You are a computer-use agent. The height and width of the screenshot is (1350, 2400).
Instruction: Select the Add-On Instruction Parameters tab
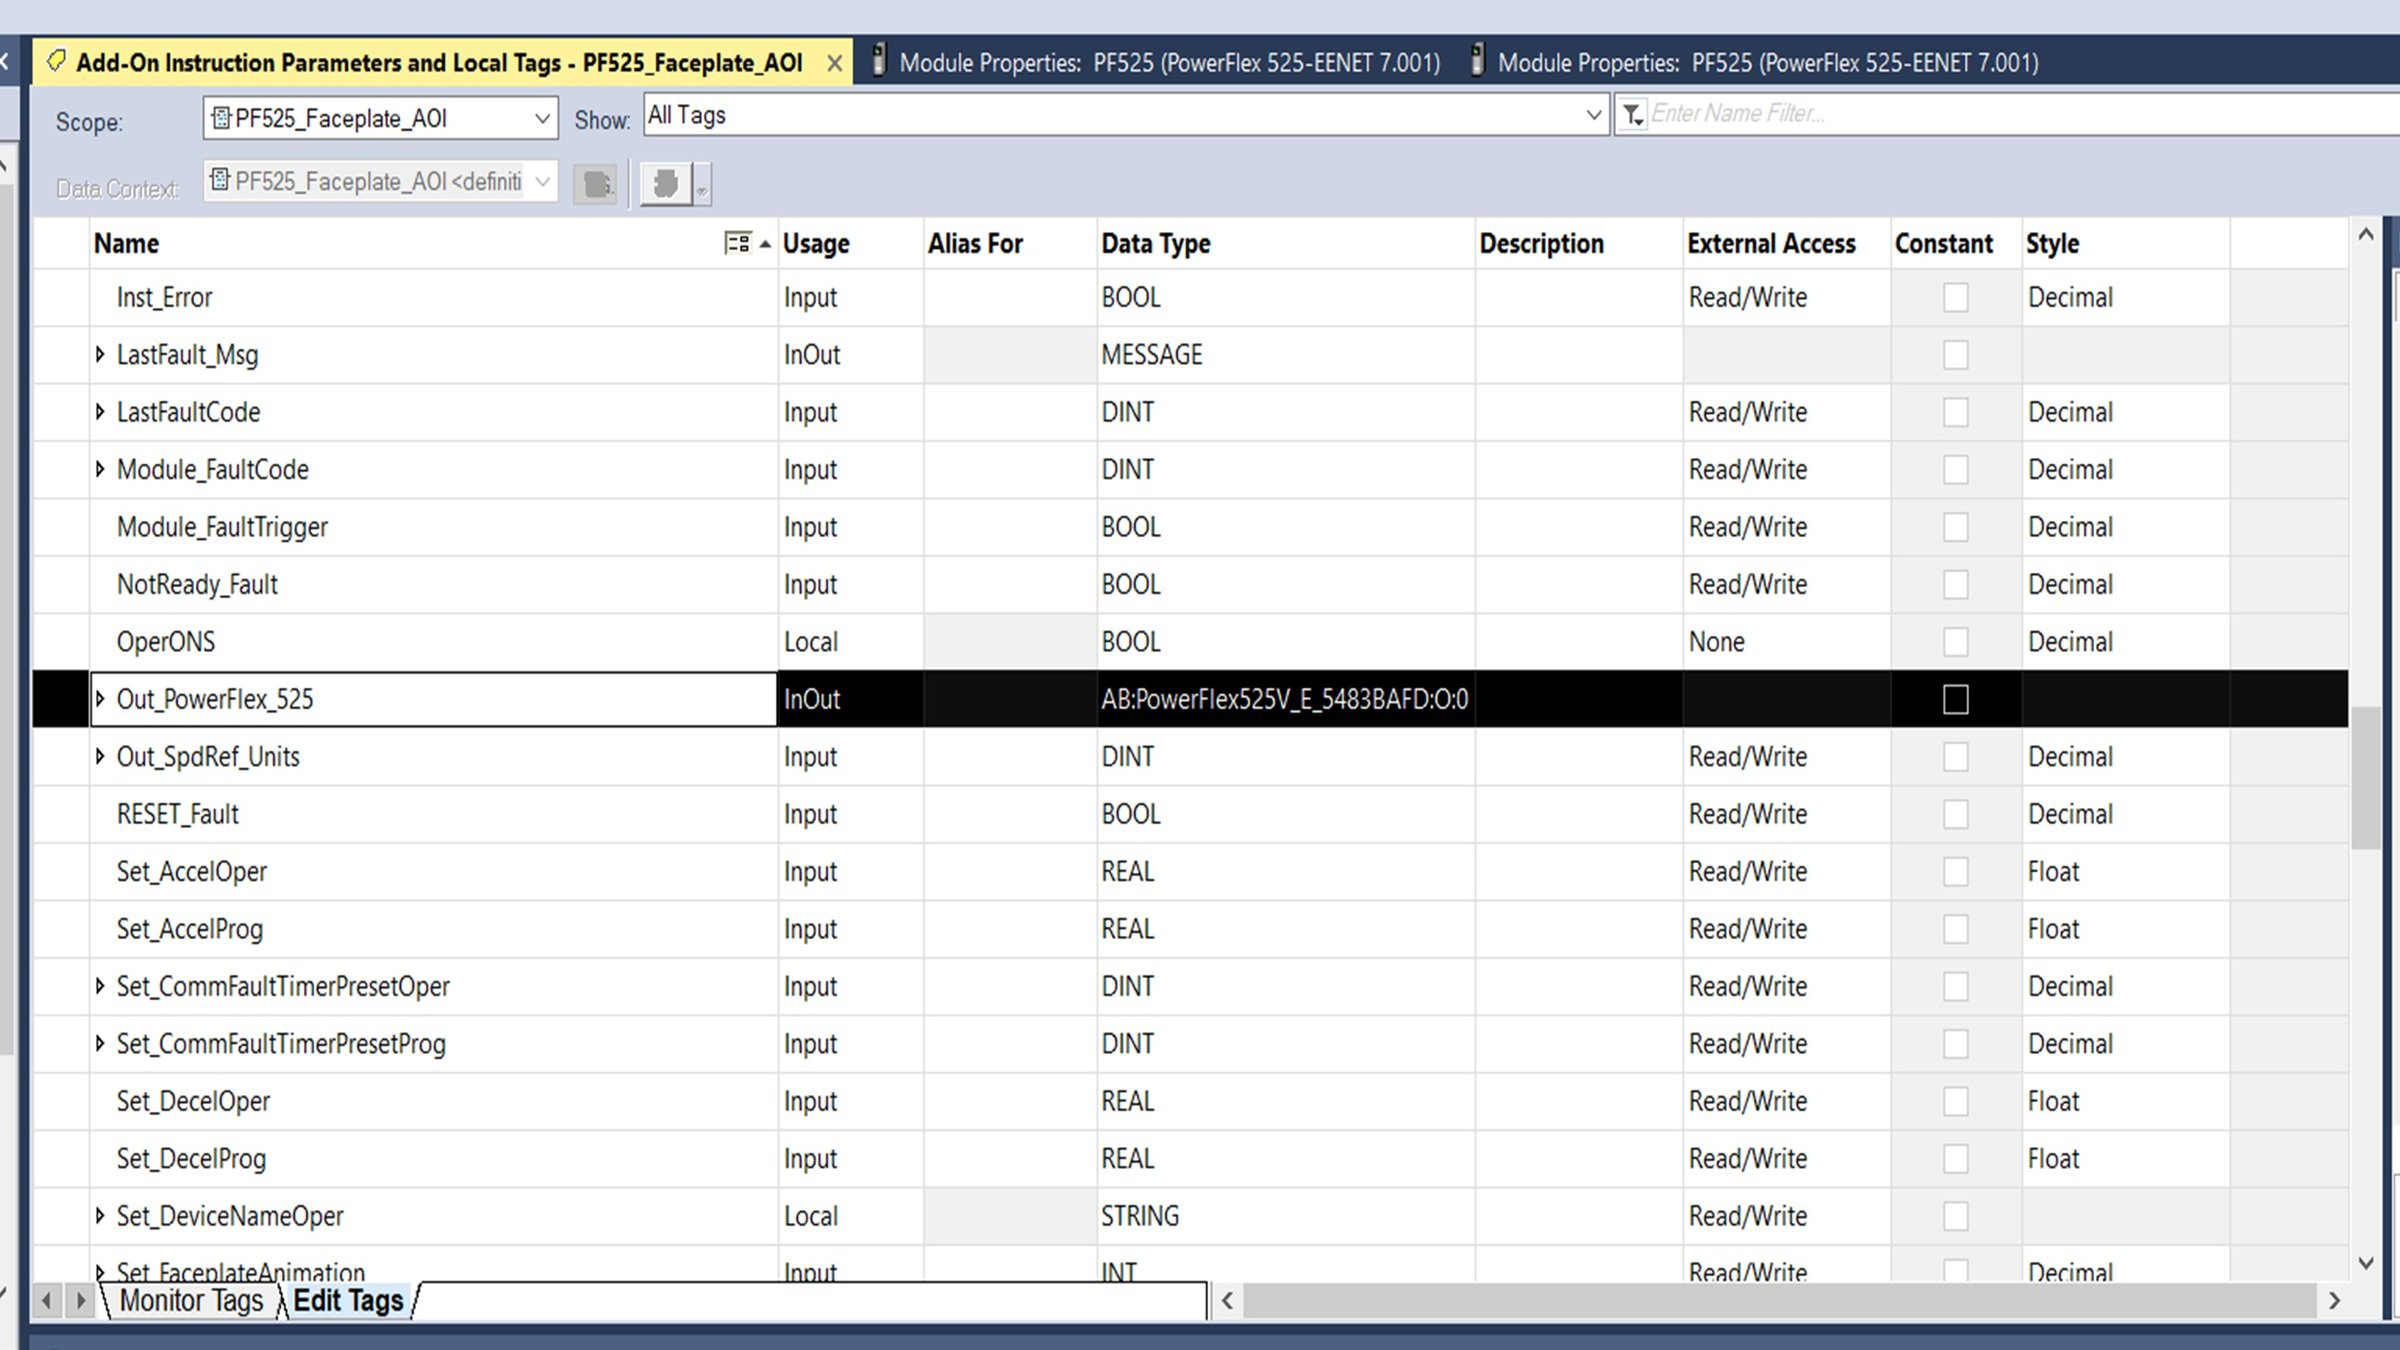coord(440,63)
